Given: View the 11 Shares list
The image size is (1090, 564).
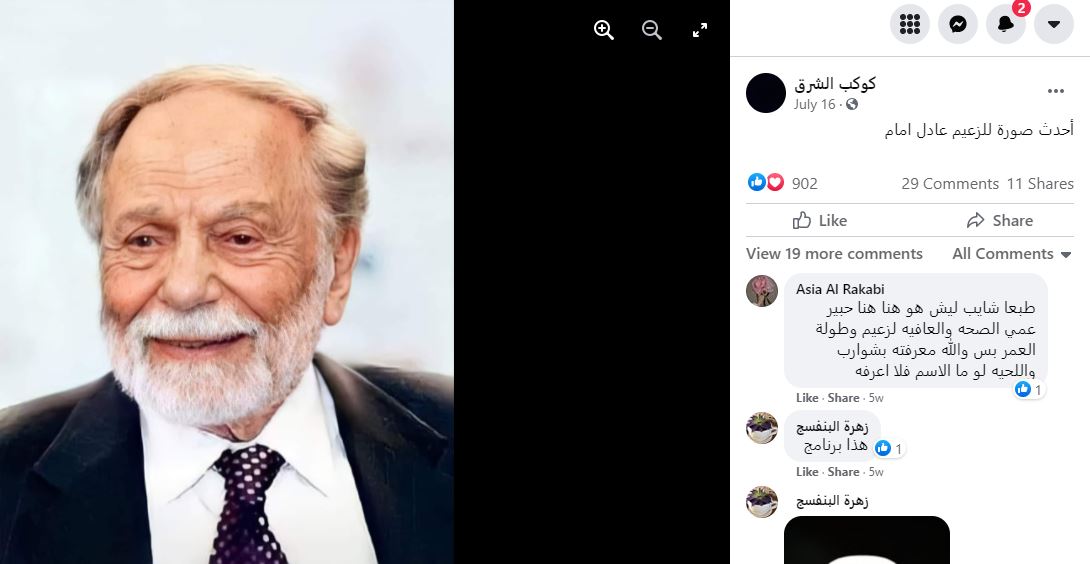Looking at the screenshot, I should click(x=1040, y=183).
